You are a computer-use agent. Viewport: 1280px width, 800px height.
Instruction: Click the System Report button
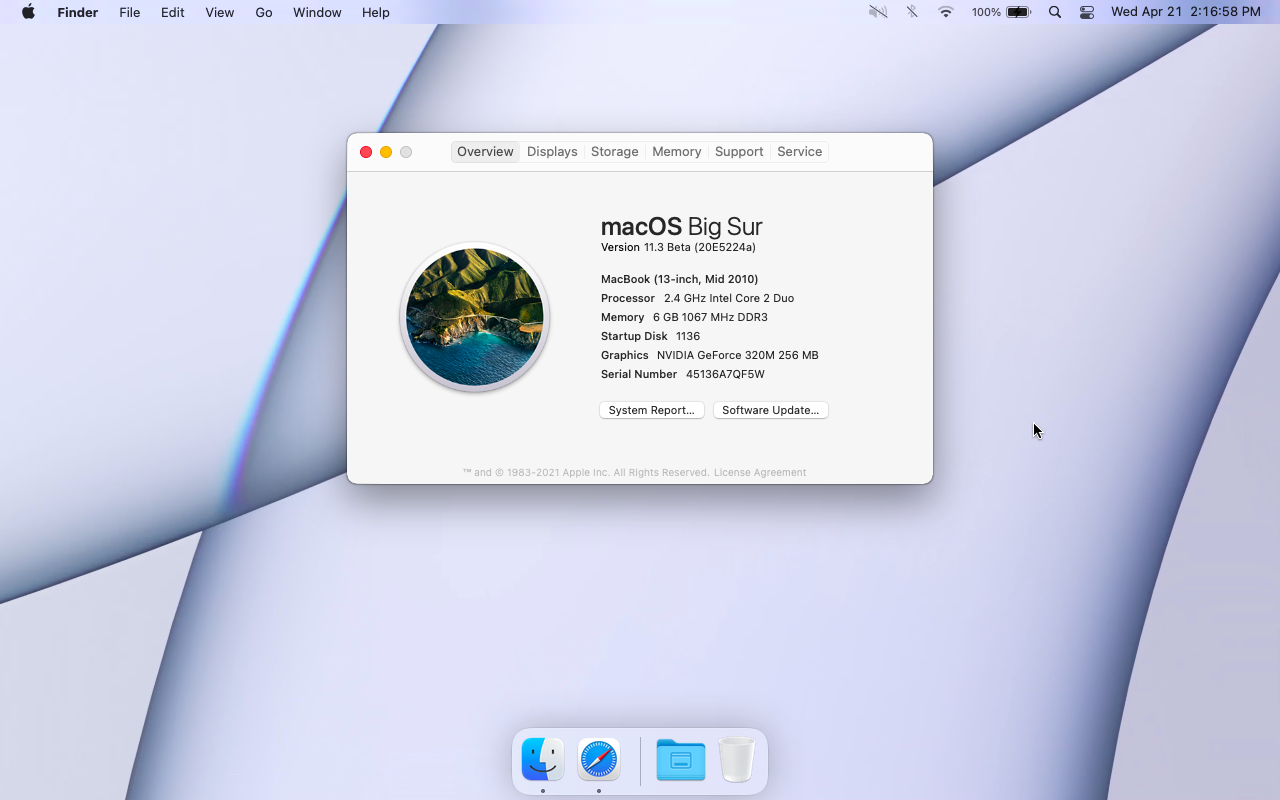pos(652,410)
